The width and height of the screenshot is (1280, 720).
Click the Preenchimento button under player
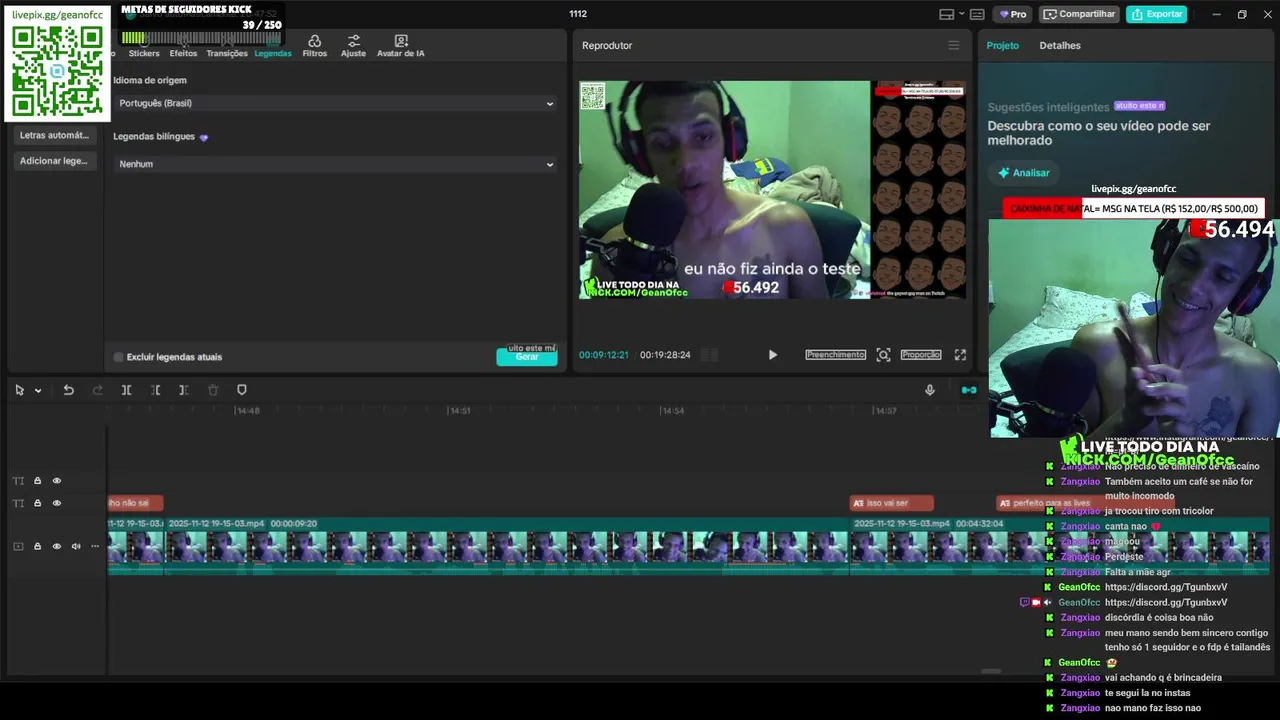pyautogui.click(x=836, y=355)
